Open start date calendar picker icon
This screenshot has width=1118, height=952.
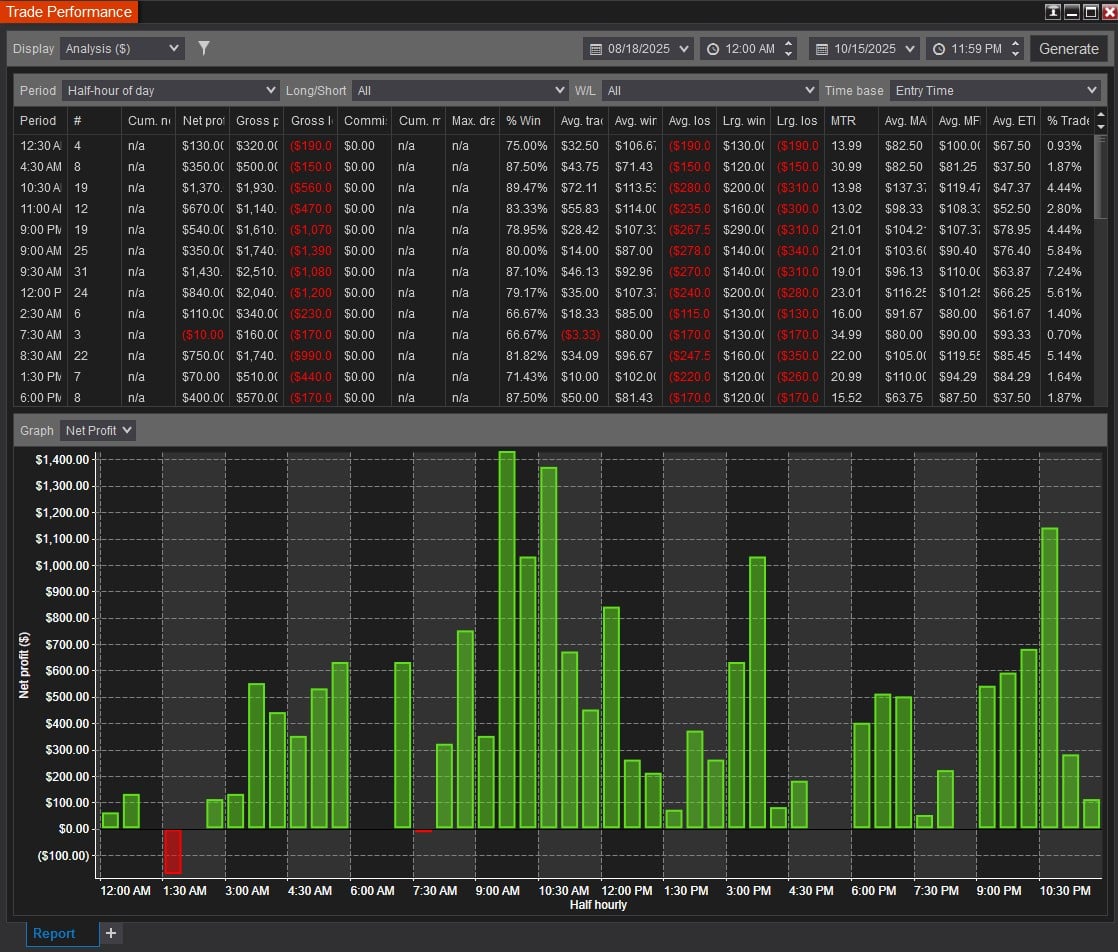(x=596, y=49)
